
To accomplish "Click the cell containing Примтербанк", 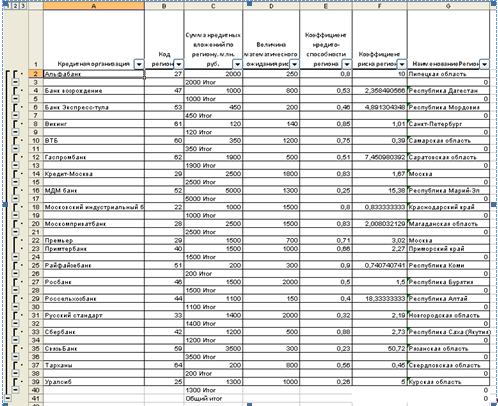I will (94, 249).
